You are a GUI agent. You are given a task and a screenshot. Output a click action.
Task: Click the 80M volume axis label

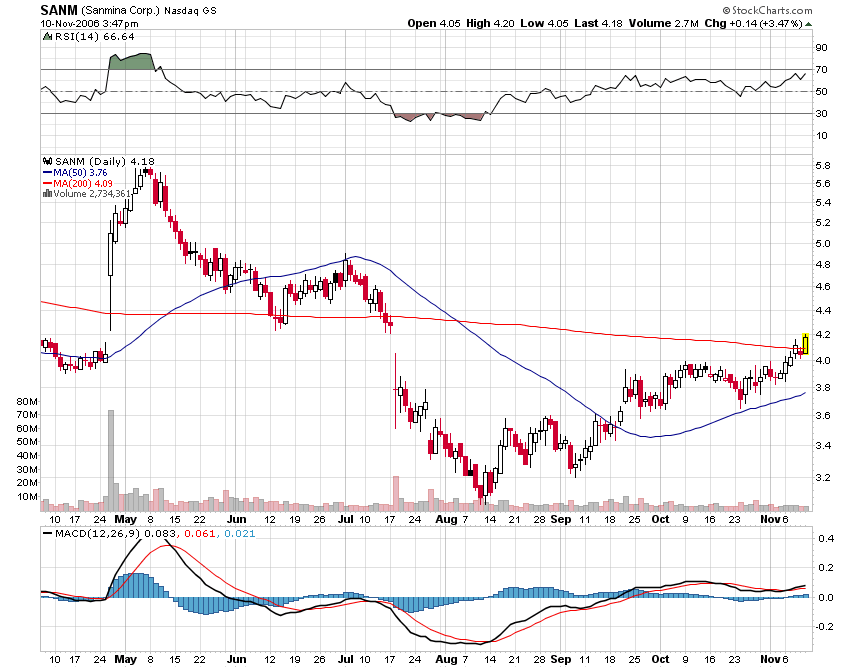27,402
